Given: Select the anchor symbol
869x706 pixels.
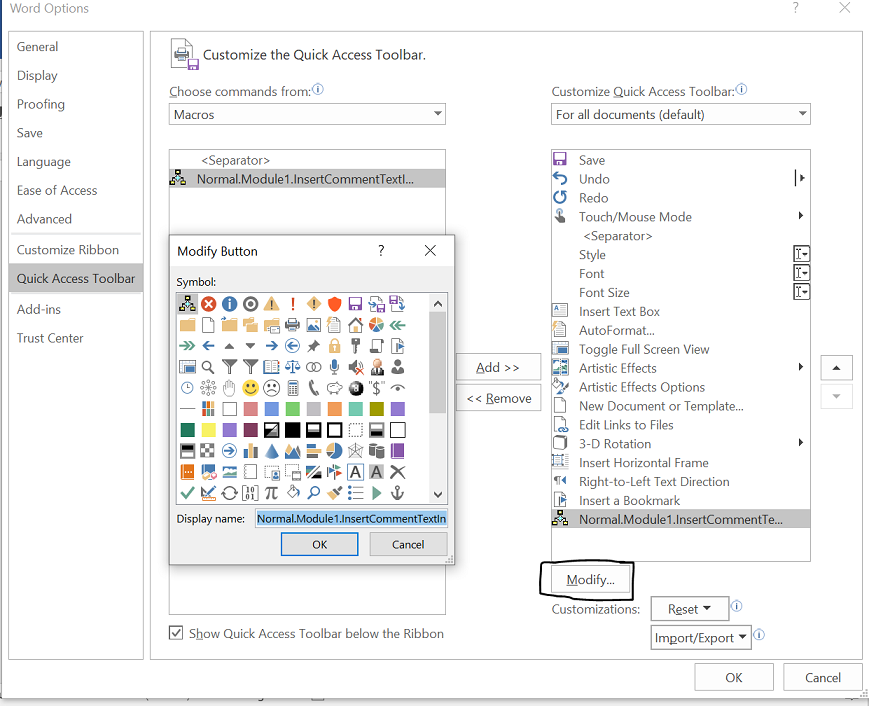Looking at the screenshot, I should (x=397, y=493).
